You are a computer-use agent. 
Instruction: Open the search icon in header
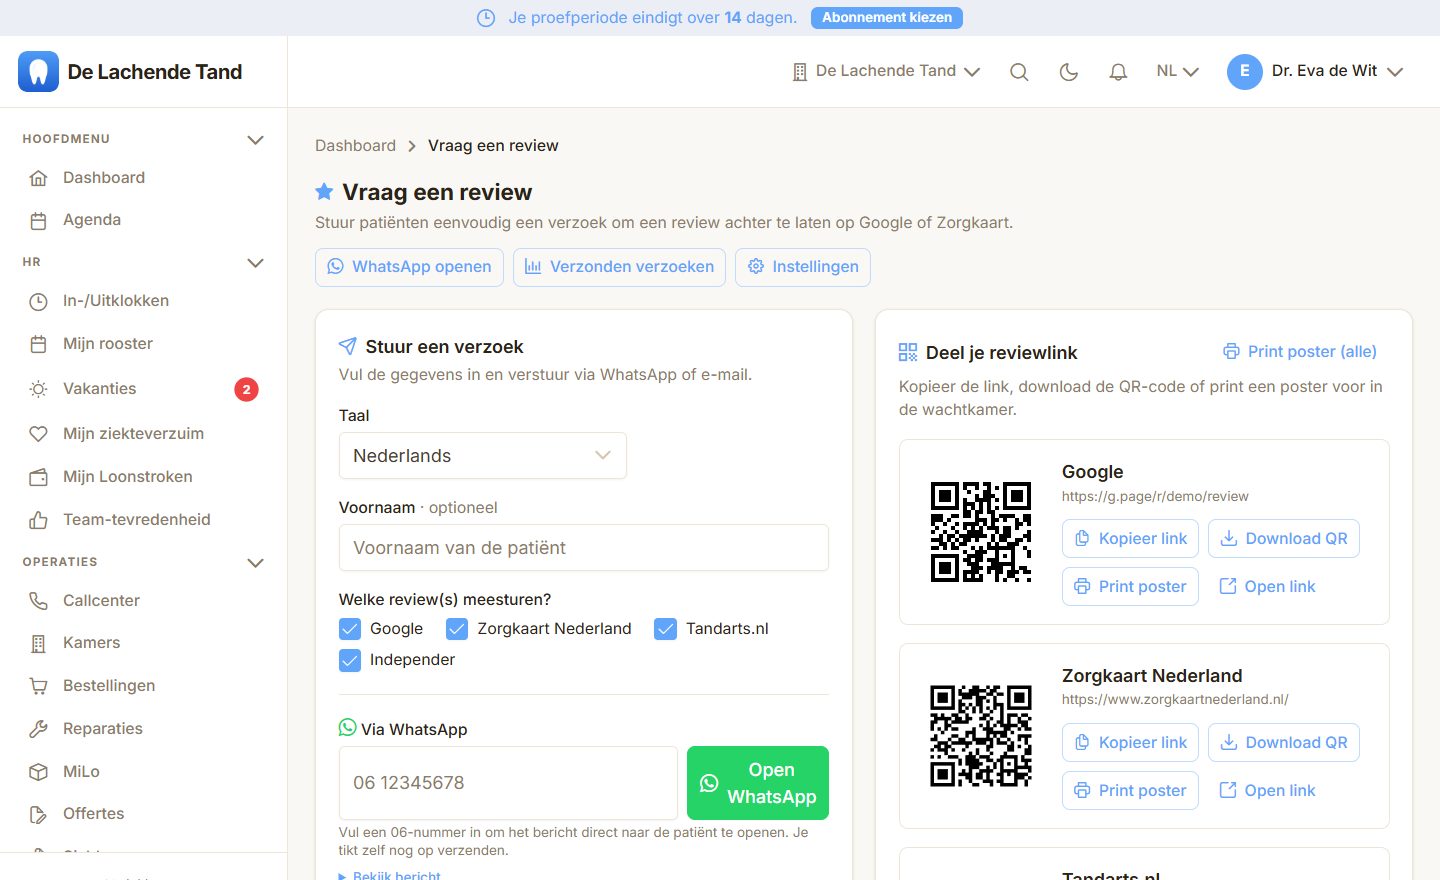point(1019,72)
